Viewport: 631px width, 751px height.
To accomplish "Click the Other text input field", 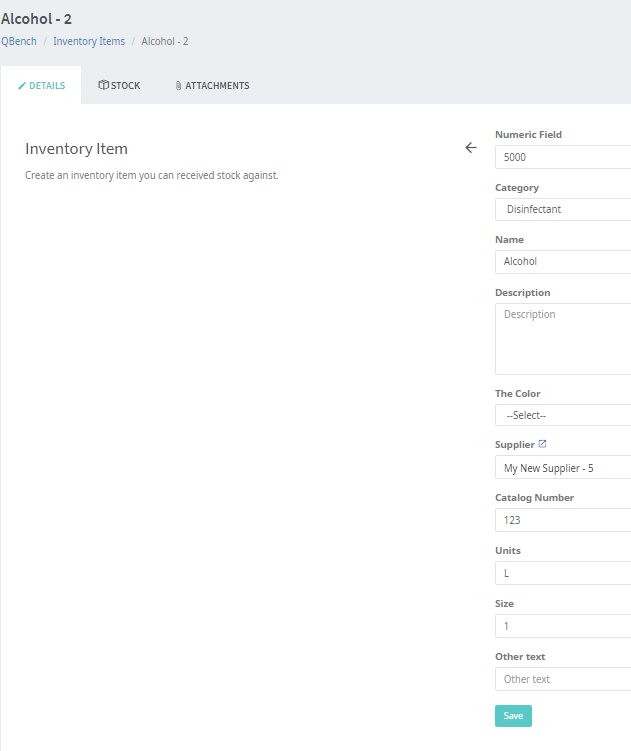I will pyautogui.click(x=563, y=679).
